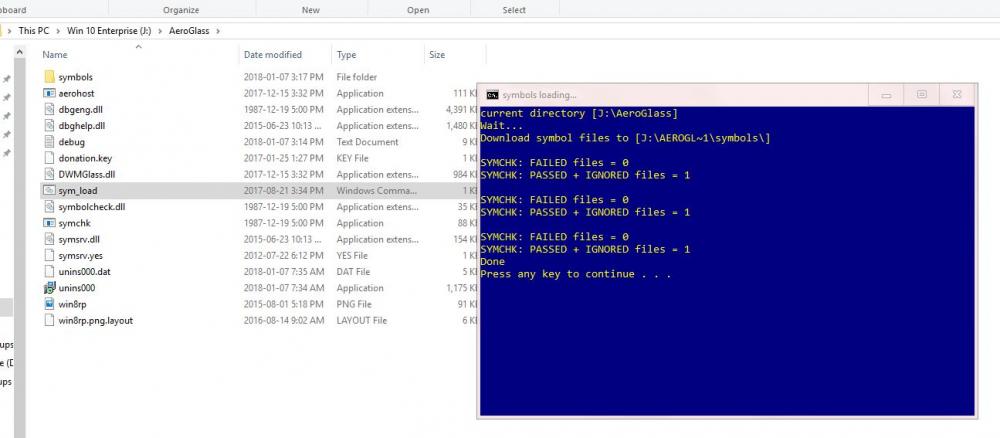1000x438 pixels.
Task: Navigate to This PC in the address bar
Action: 36,30
